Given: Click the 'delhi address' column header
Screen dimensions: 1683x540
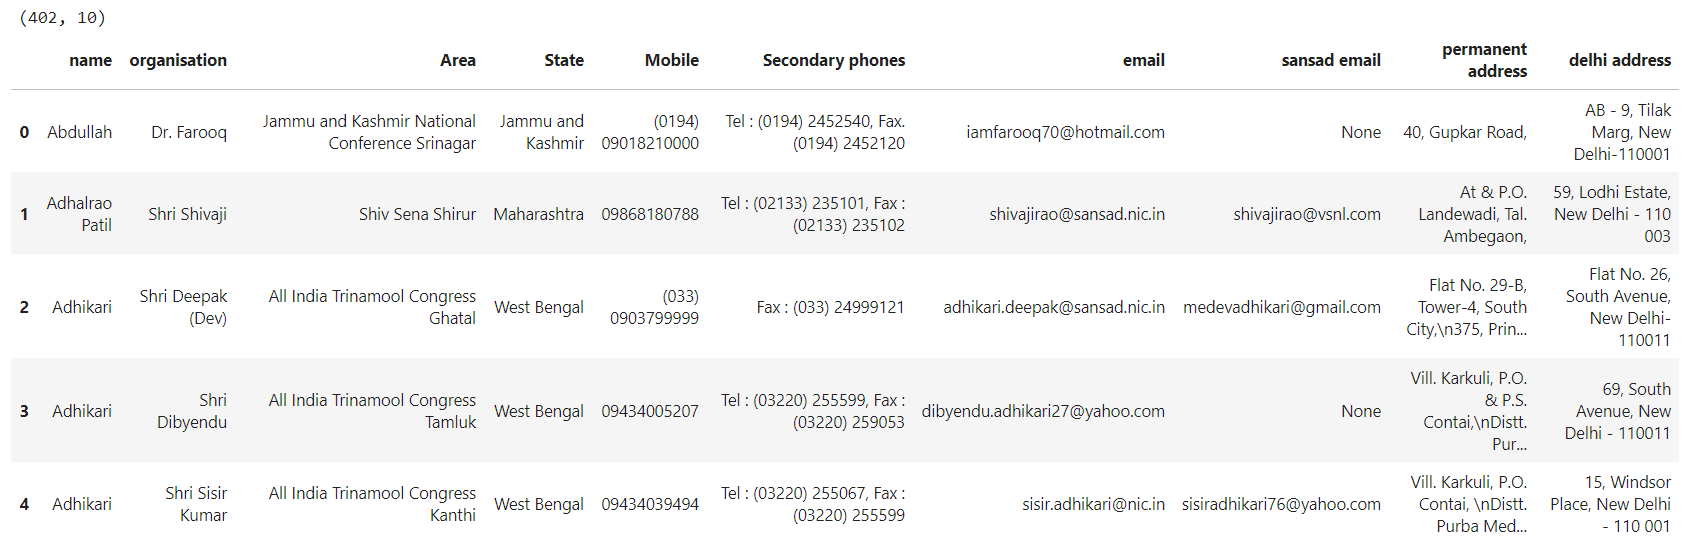Looking at the screenshot, I should point(1620,60).
